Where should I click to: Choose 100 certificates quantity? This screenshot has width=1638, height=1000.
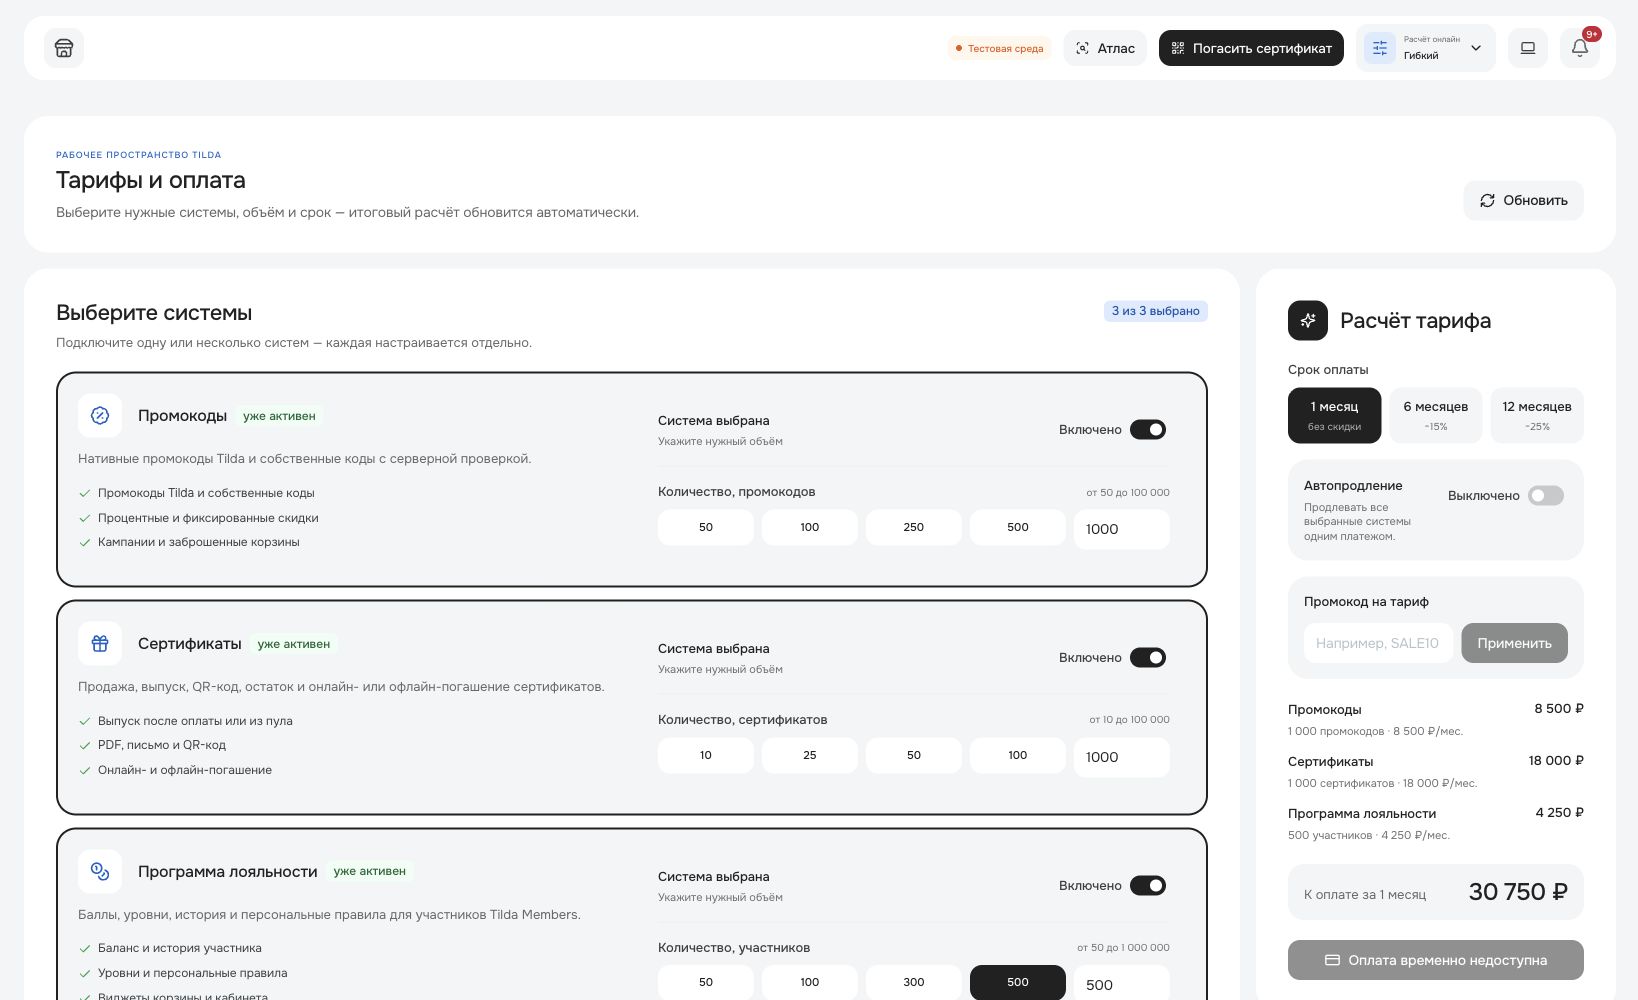pos(1018,755)
